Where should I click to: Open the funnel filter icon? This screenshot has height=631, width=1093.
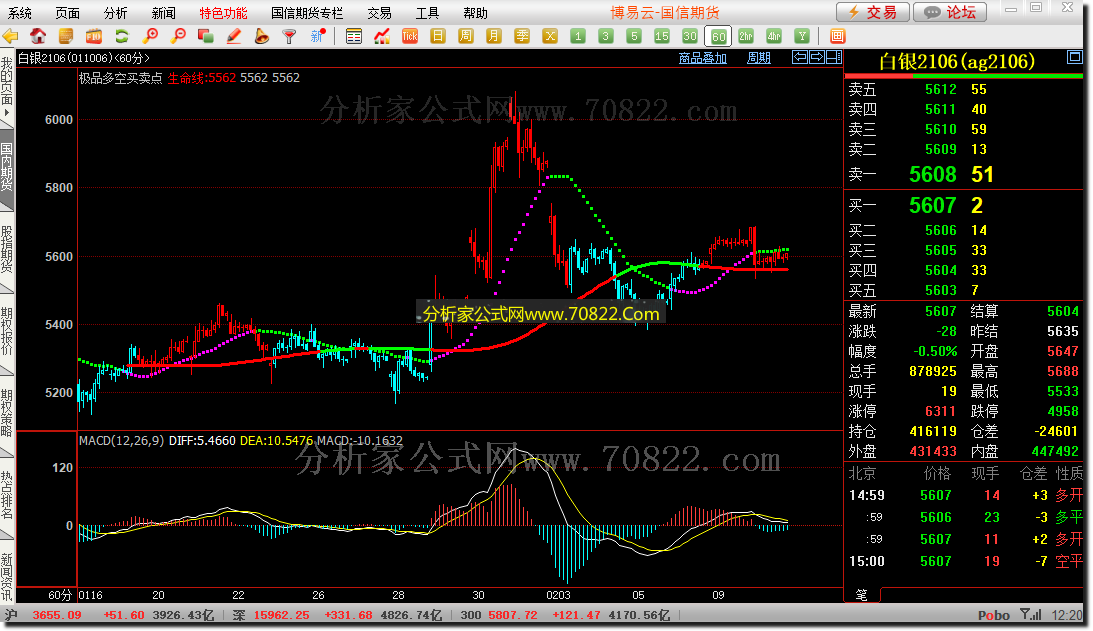[x=289, y=36]
